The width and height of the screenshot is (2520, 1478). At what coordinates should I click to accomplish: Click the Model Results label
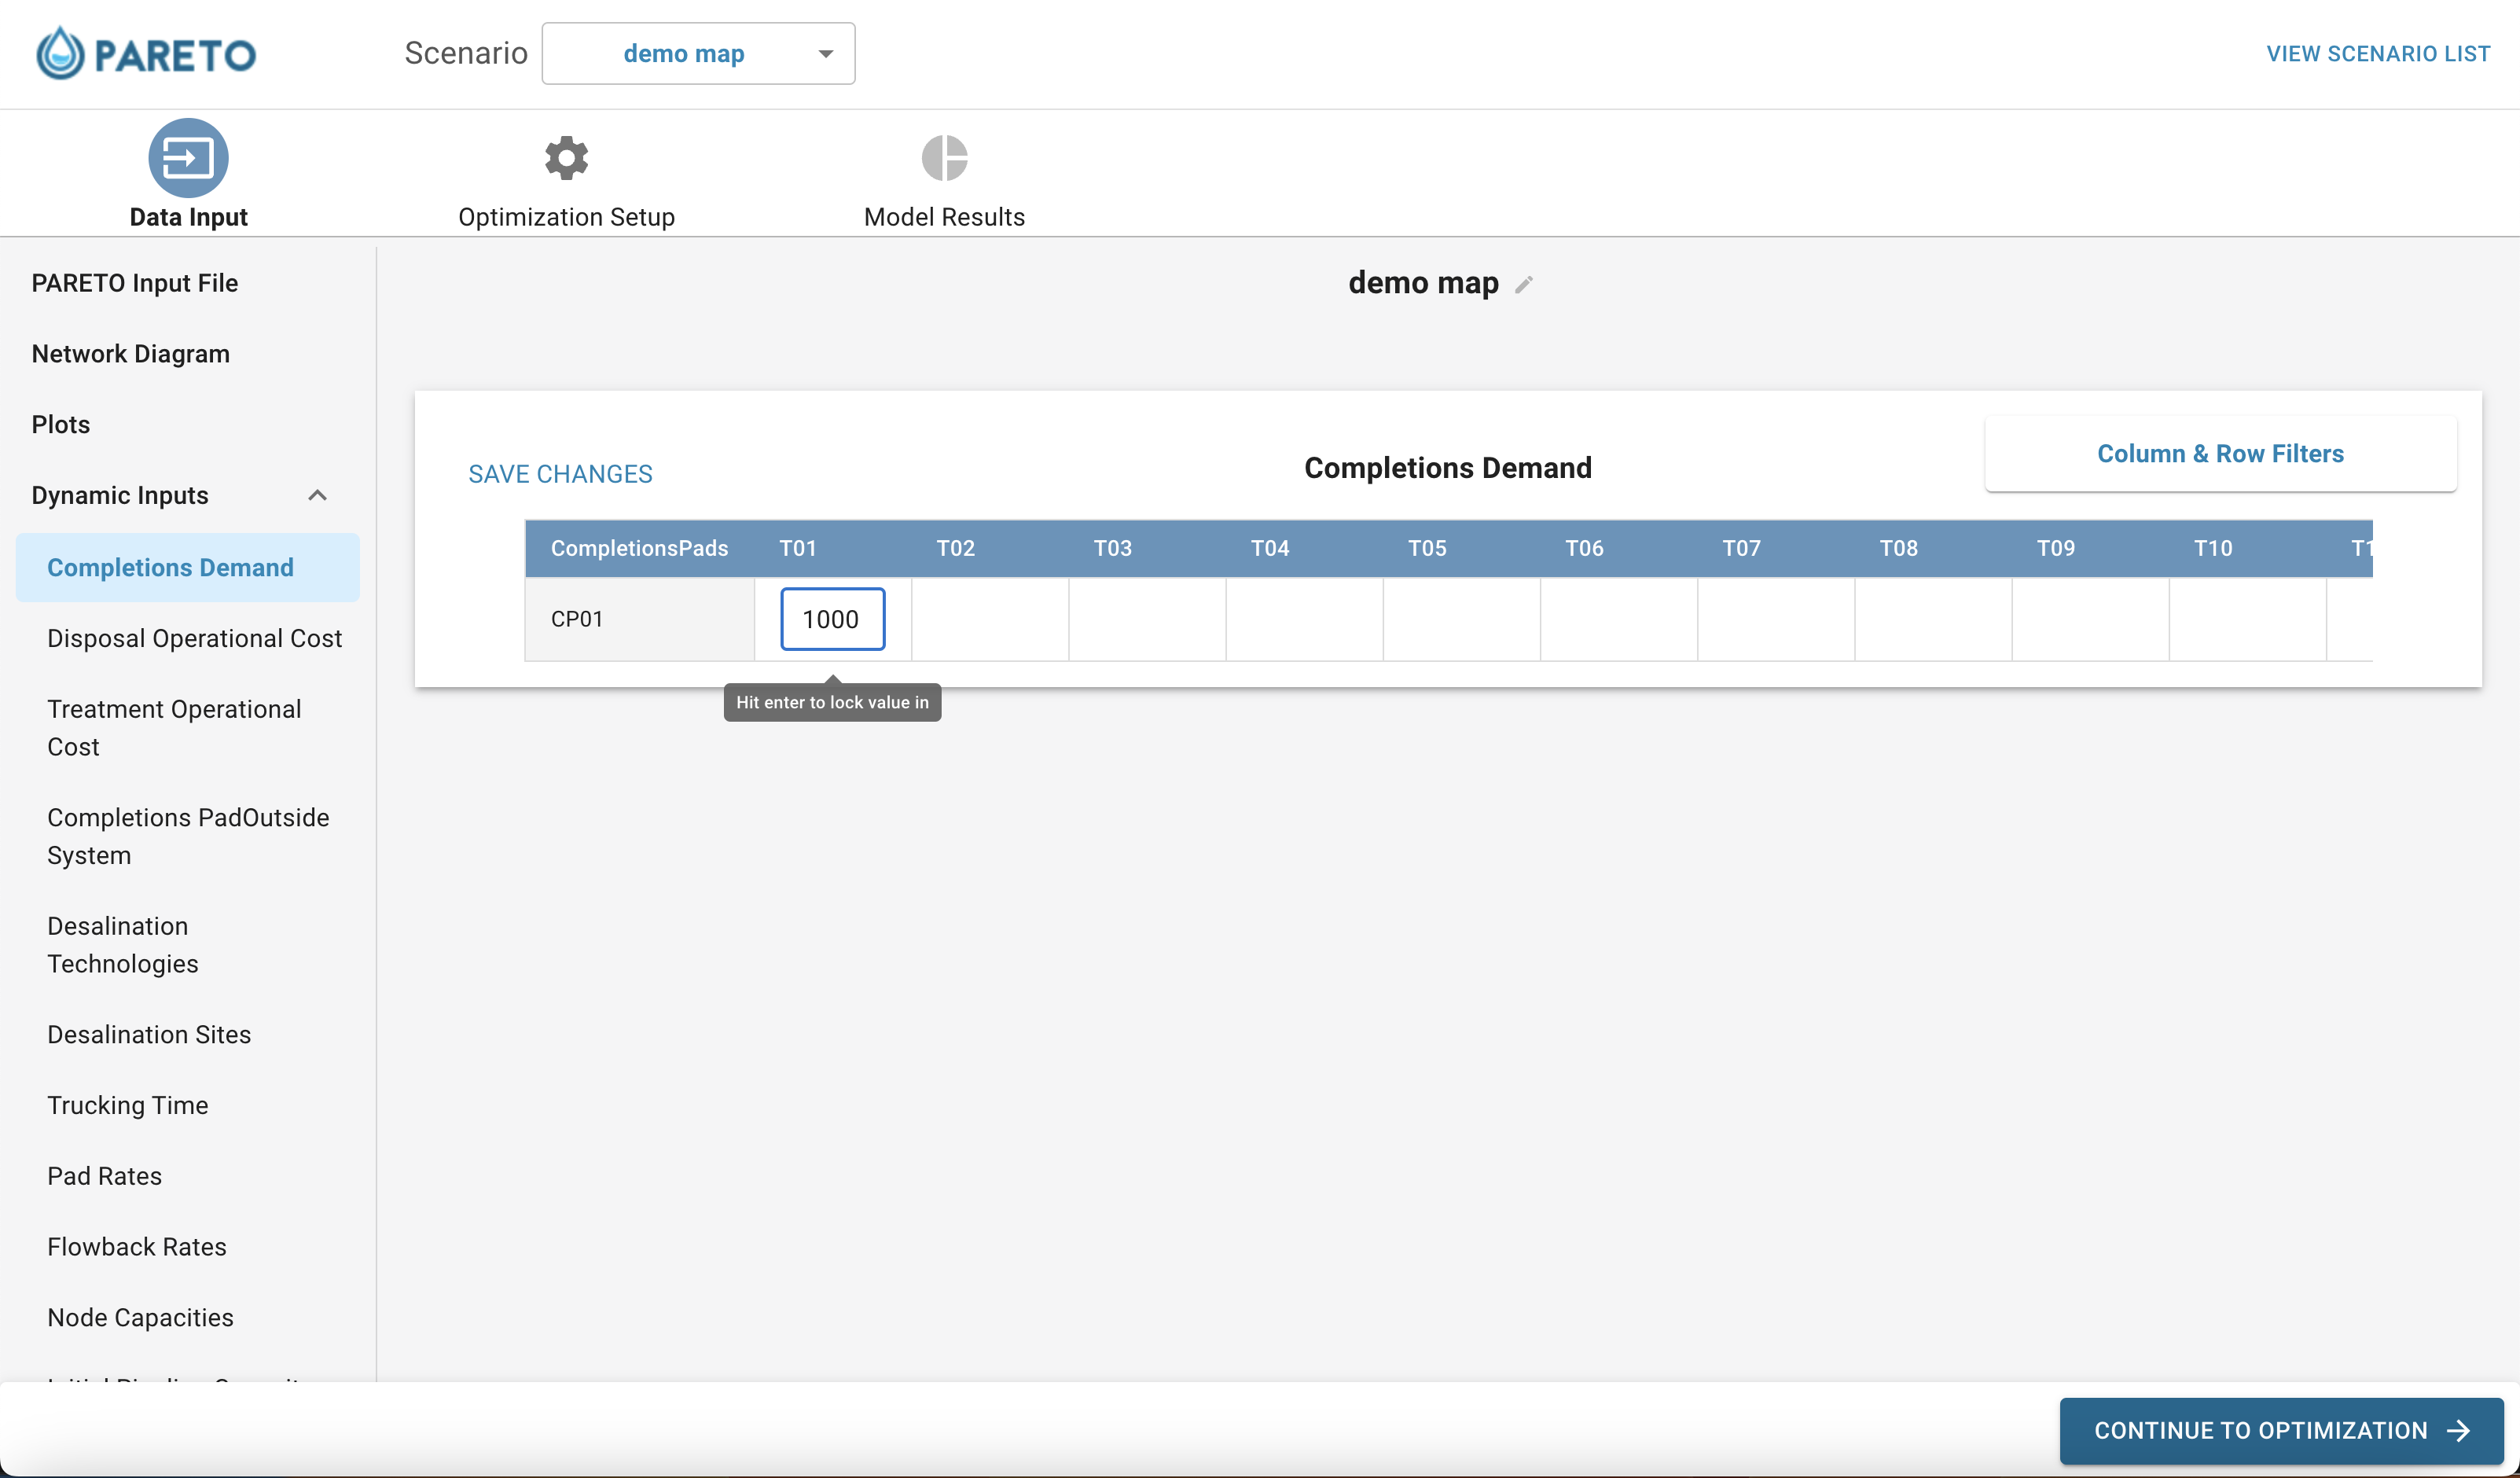(944, 217)
